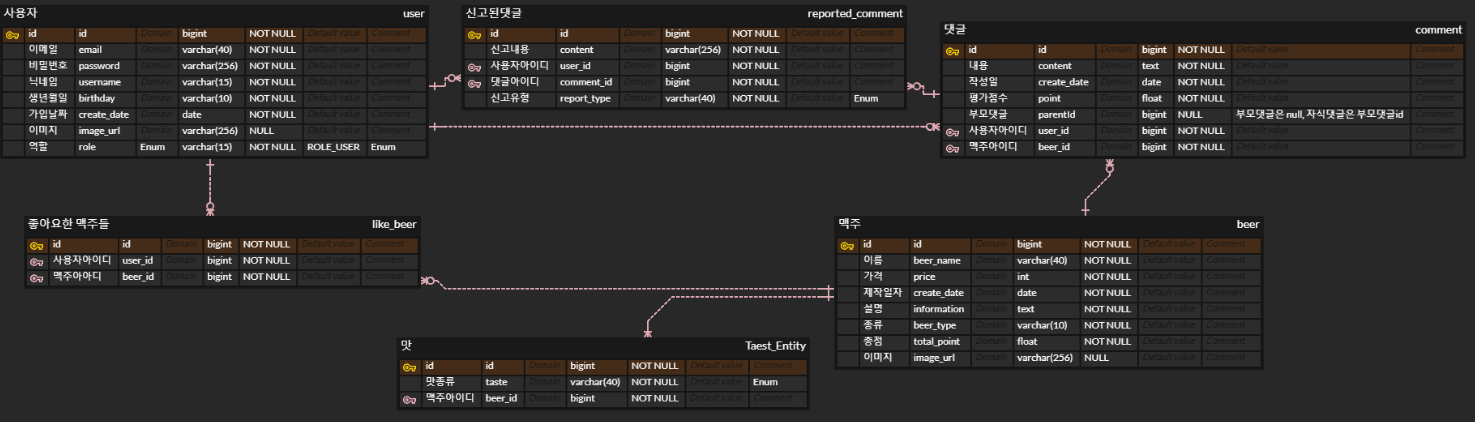The image size is (1475, 422).
Task: Click the 'ROLE_USER' default value cell
Action: [x=334, y=147]
